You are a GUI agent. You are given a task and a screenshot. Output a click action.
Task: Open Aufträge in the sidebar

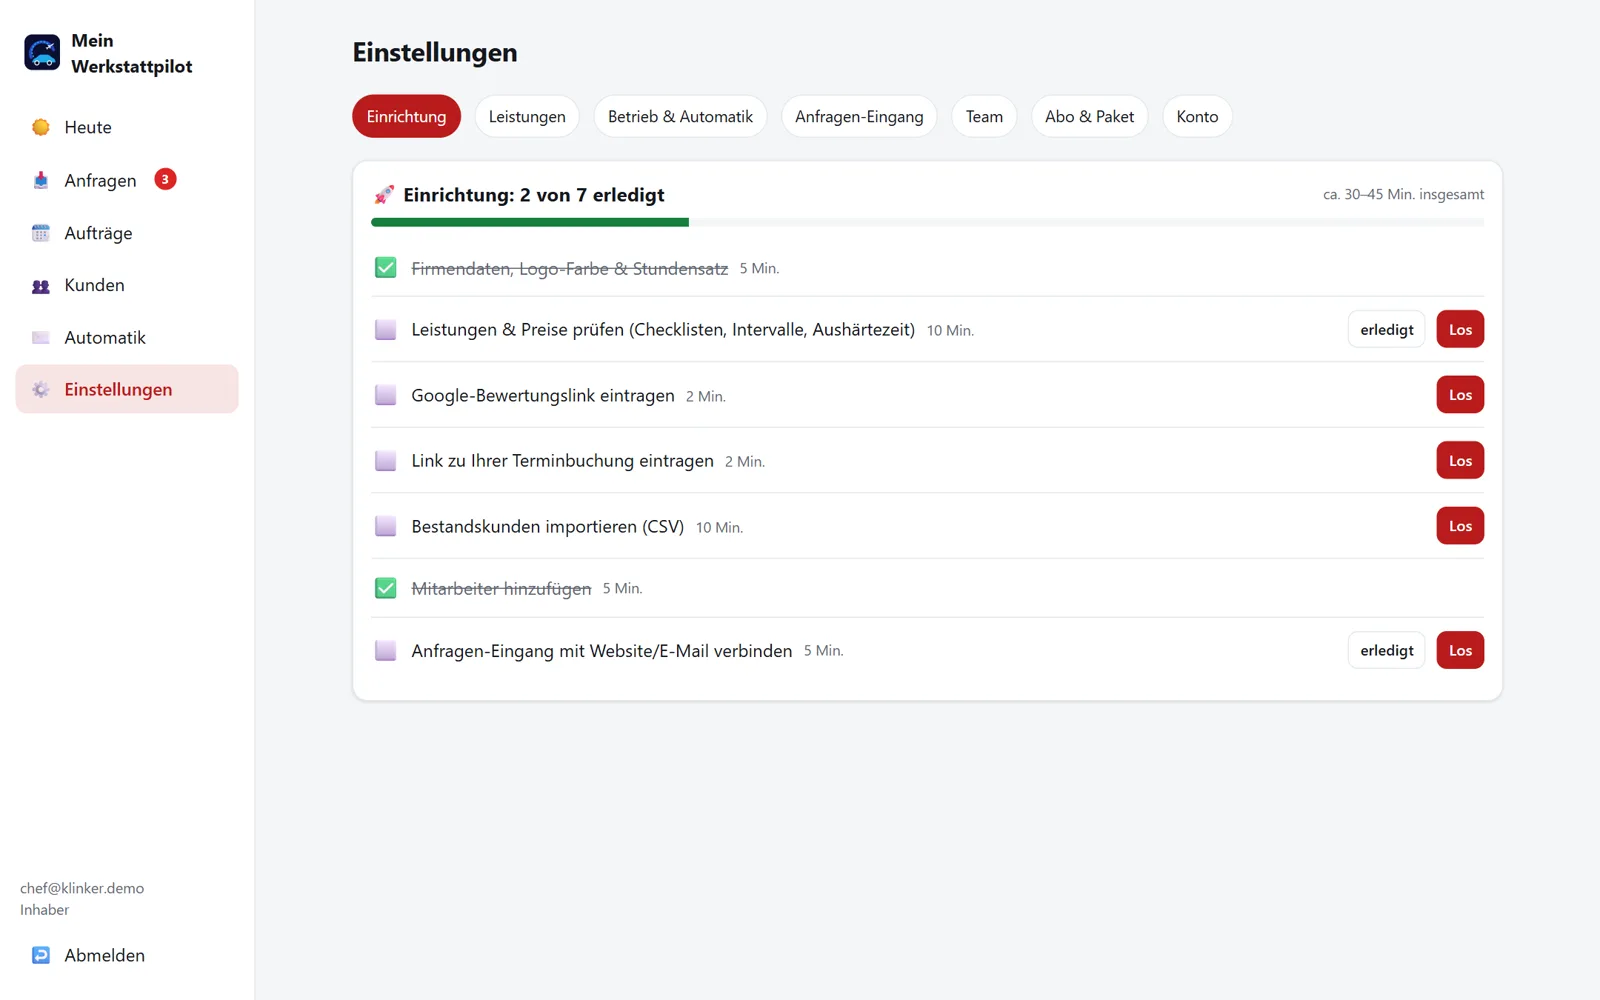[x=127, y=233]
